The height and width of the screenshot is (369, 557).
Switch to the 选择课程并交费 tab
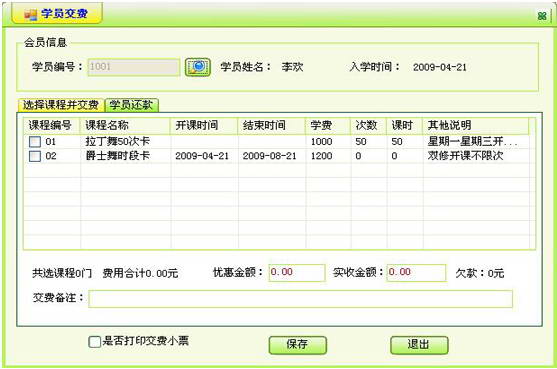click(x=60, y=105)
